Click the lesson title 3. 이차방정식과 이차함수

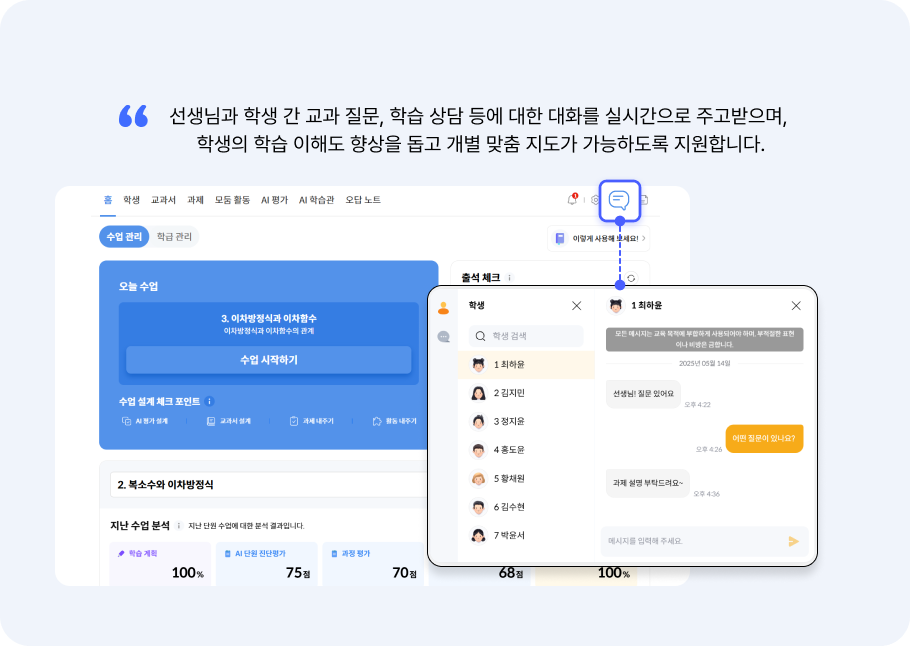[269, 319]
